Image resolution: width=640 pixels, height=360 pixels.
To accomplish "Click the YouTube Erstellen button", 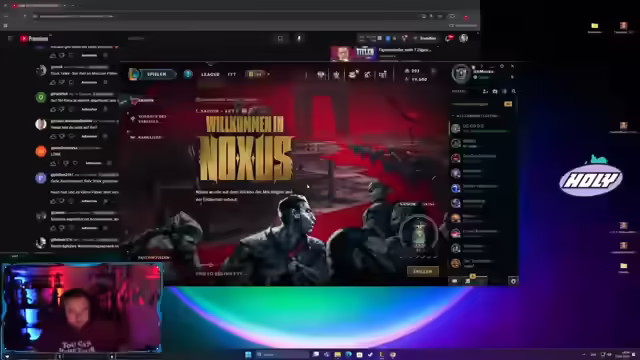I will 425,38.
